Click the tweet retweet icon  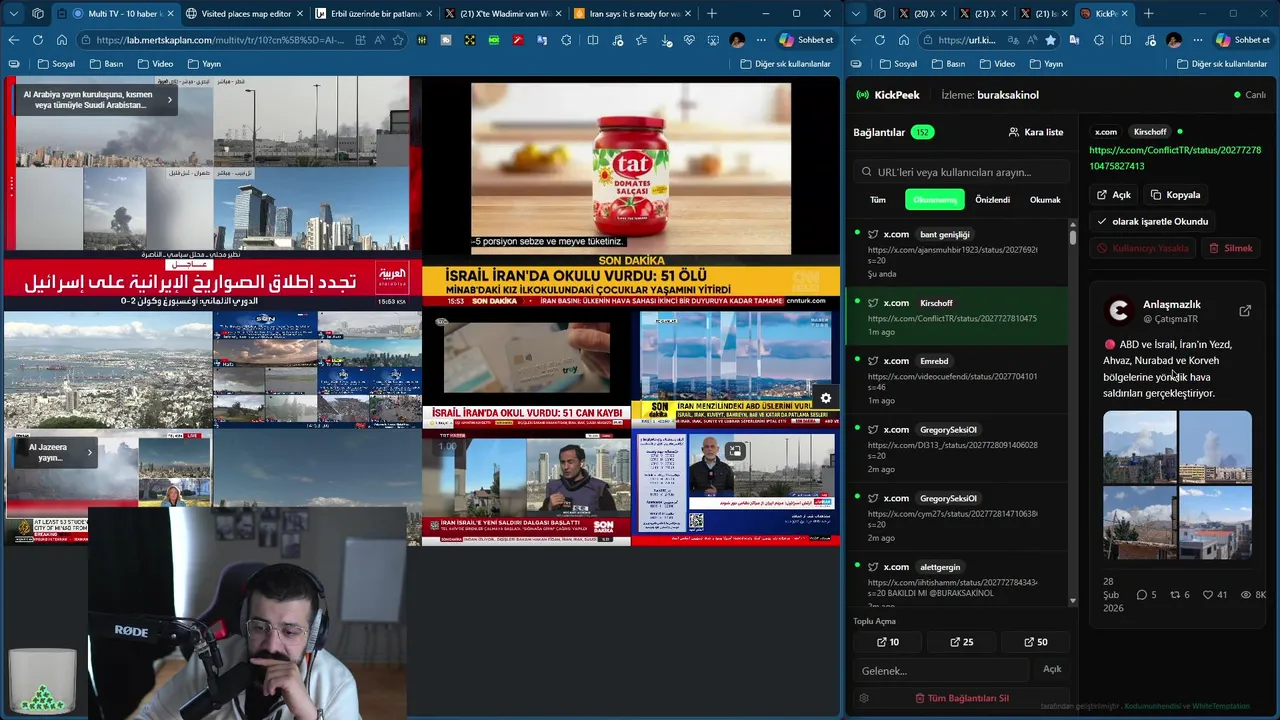(1175, 595)
